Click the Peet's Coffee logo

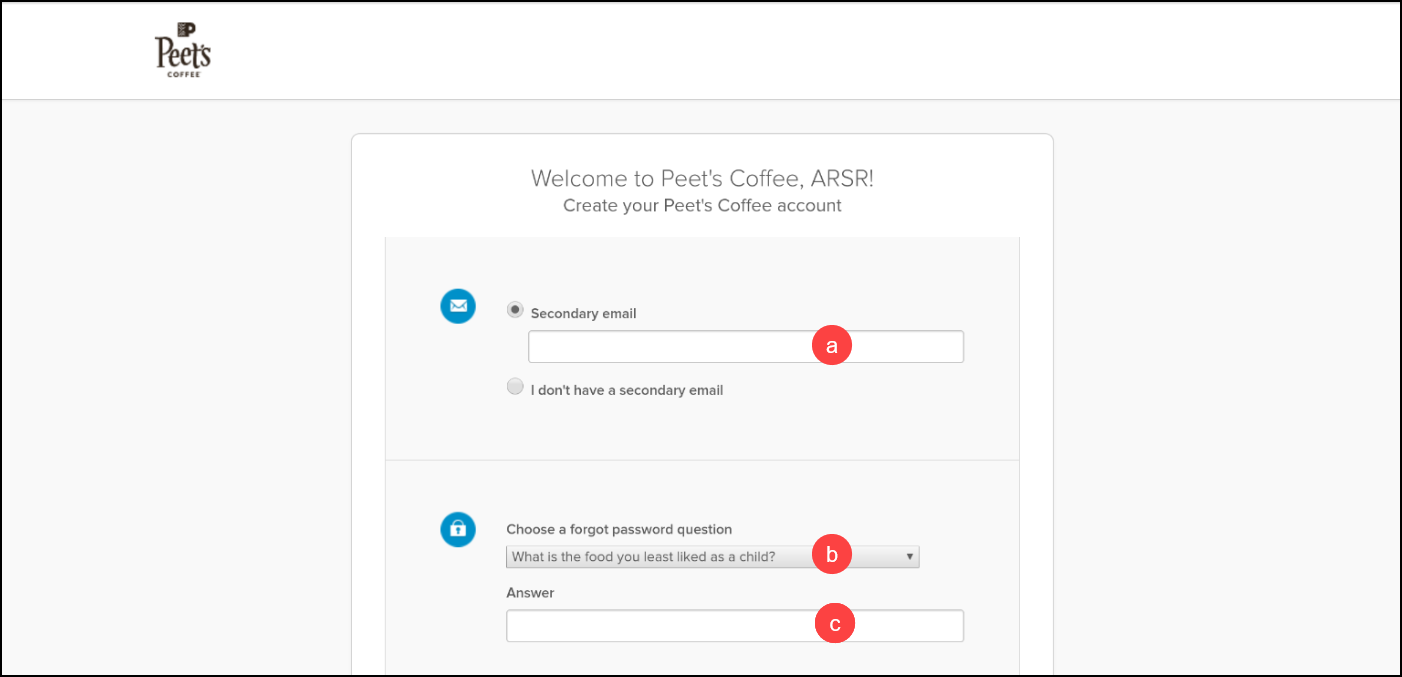(183, 50)
